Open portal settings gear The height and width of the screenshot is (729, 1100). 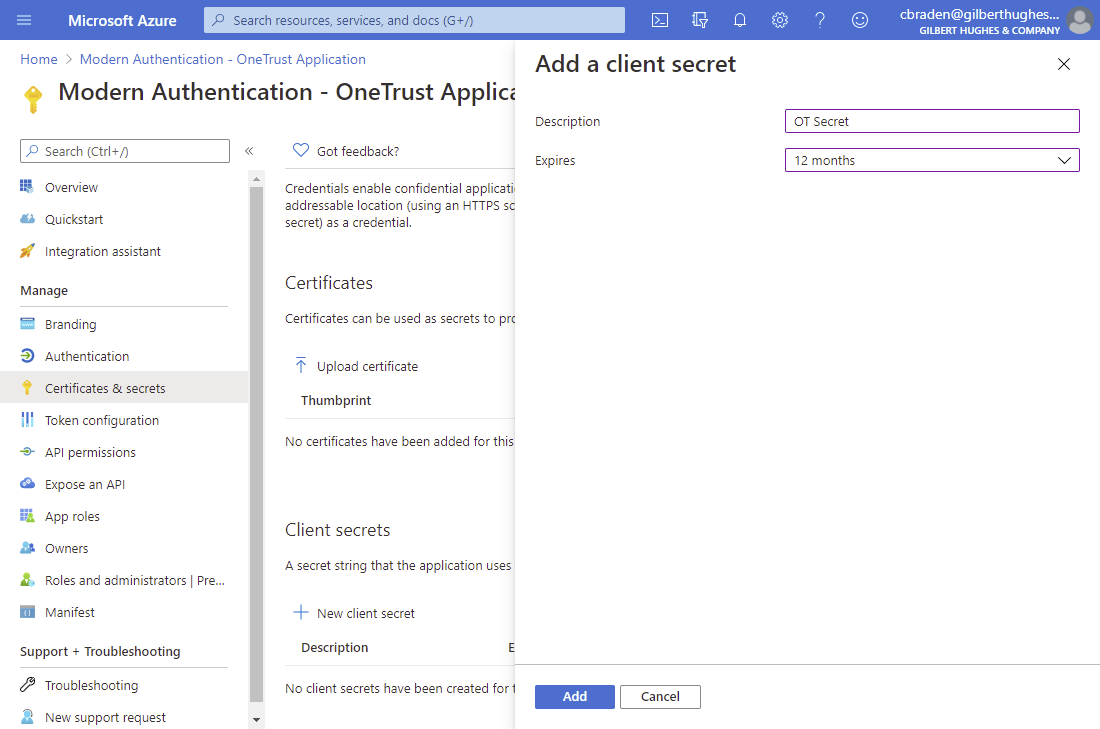tap(779, 20)
